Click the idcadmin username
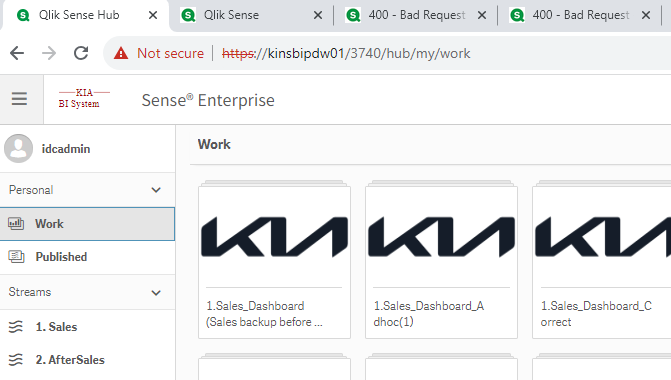Viewport: 671px width, 380px height. 66,149
